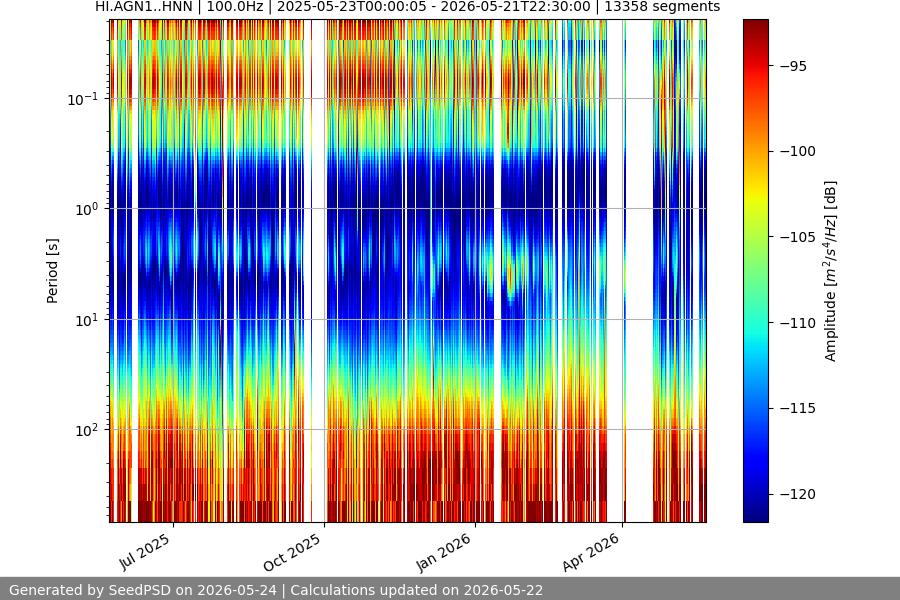Click the 'Generated by SeedPSD' footer text
Viewport: 900px width, 600px height.
(x=276, y=590)
